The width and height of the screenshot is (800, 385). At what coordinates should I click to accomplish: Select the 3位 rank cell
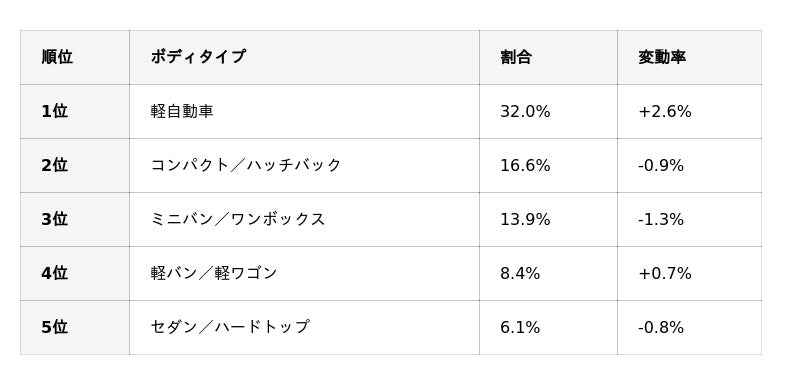pyautogui.click(x=74, y=219)
